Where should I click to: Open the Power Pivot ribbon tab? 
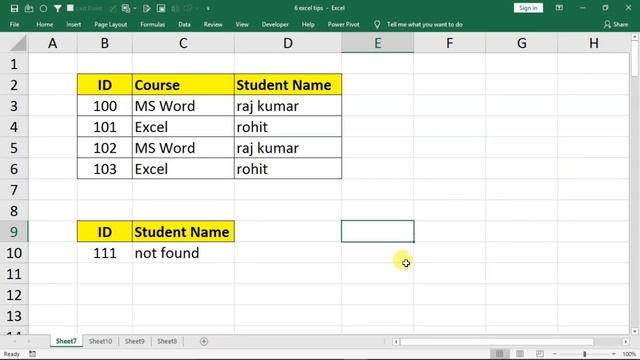[344, 24]
